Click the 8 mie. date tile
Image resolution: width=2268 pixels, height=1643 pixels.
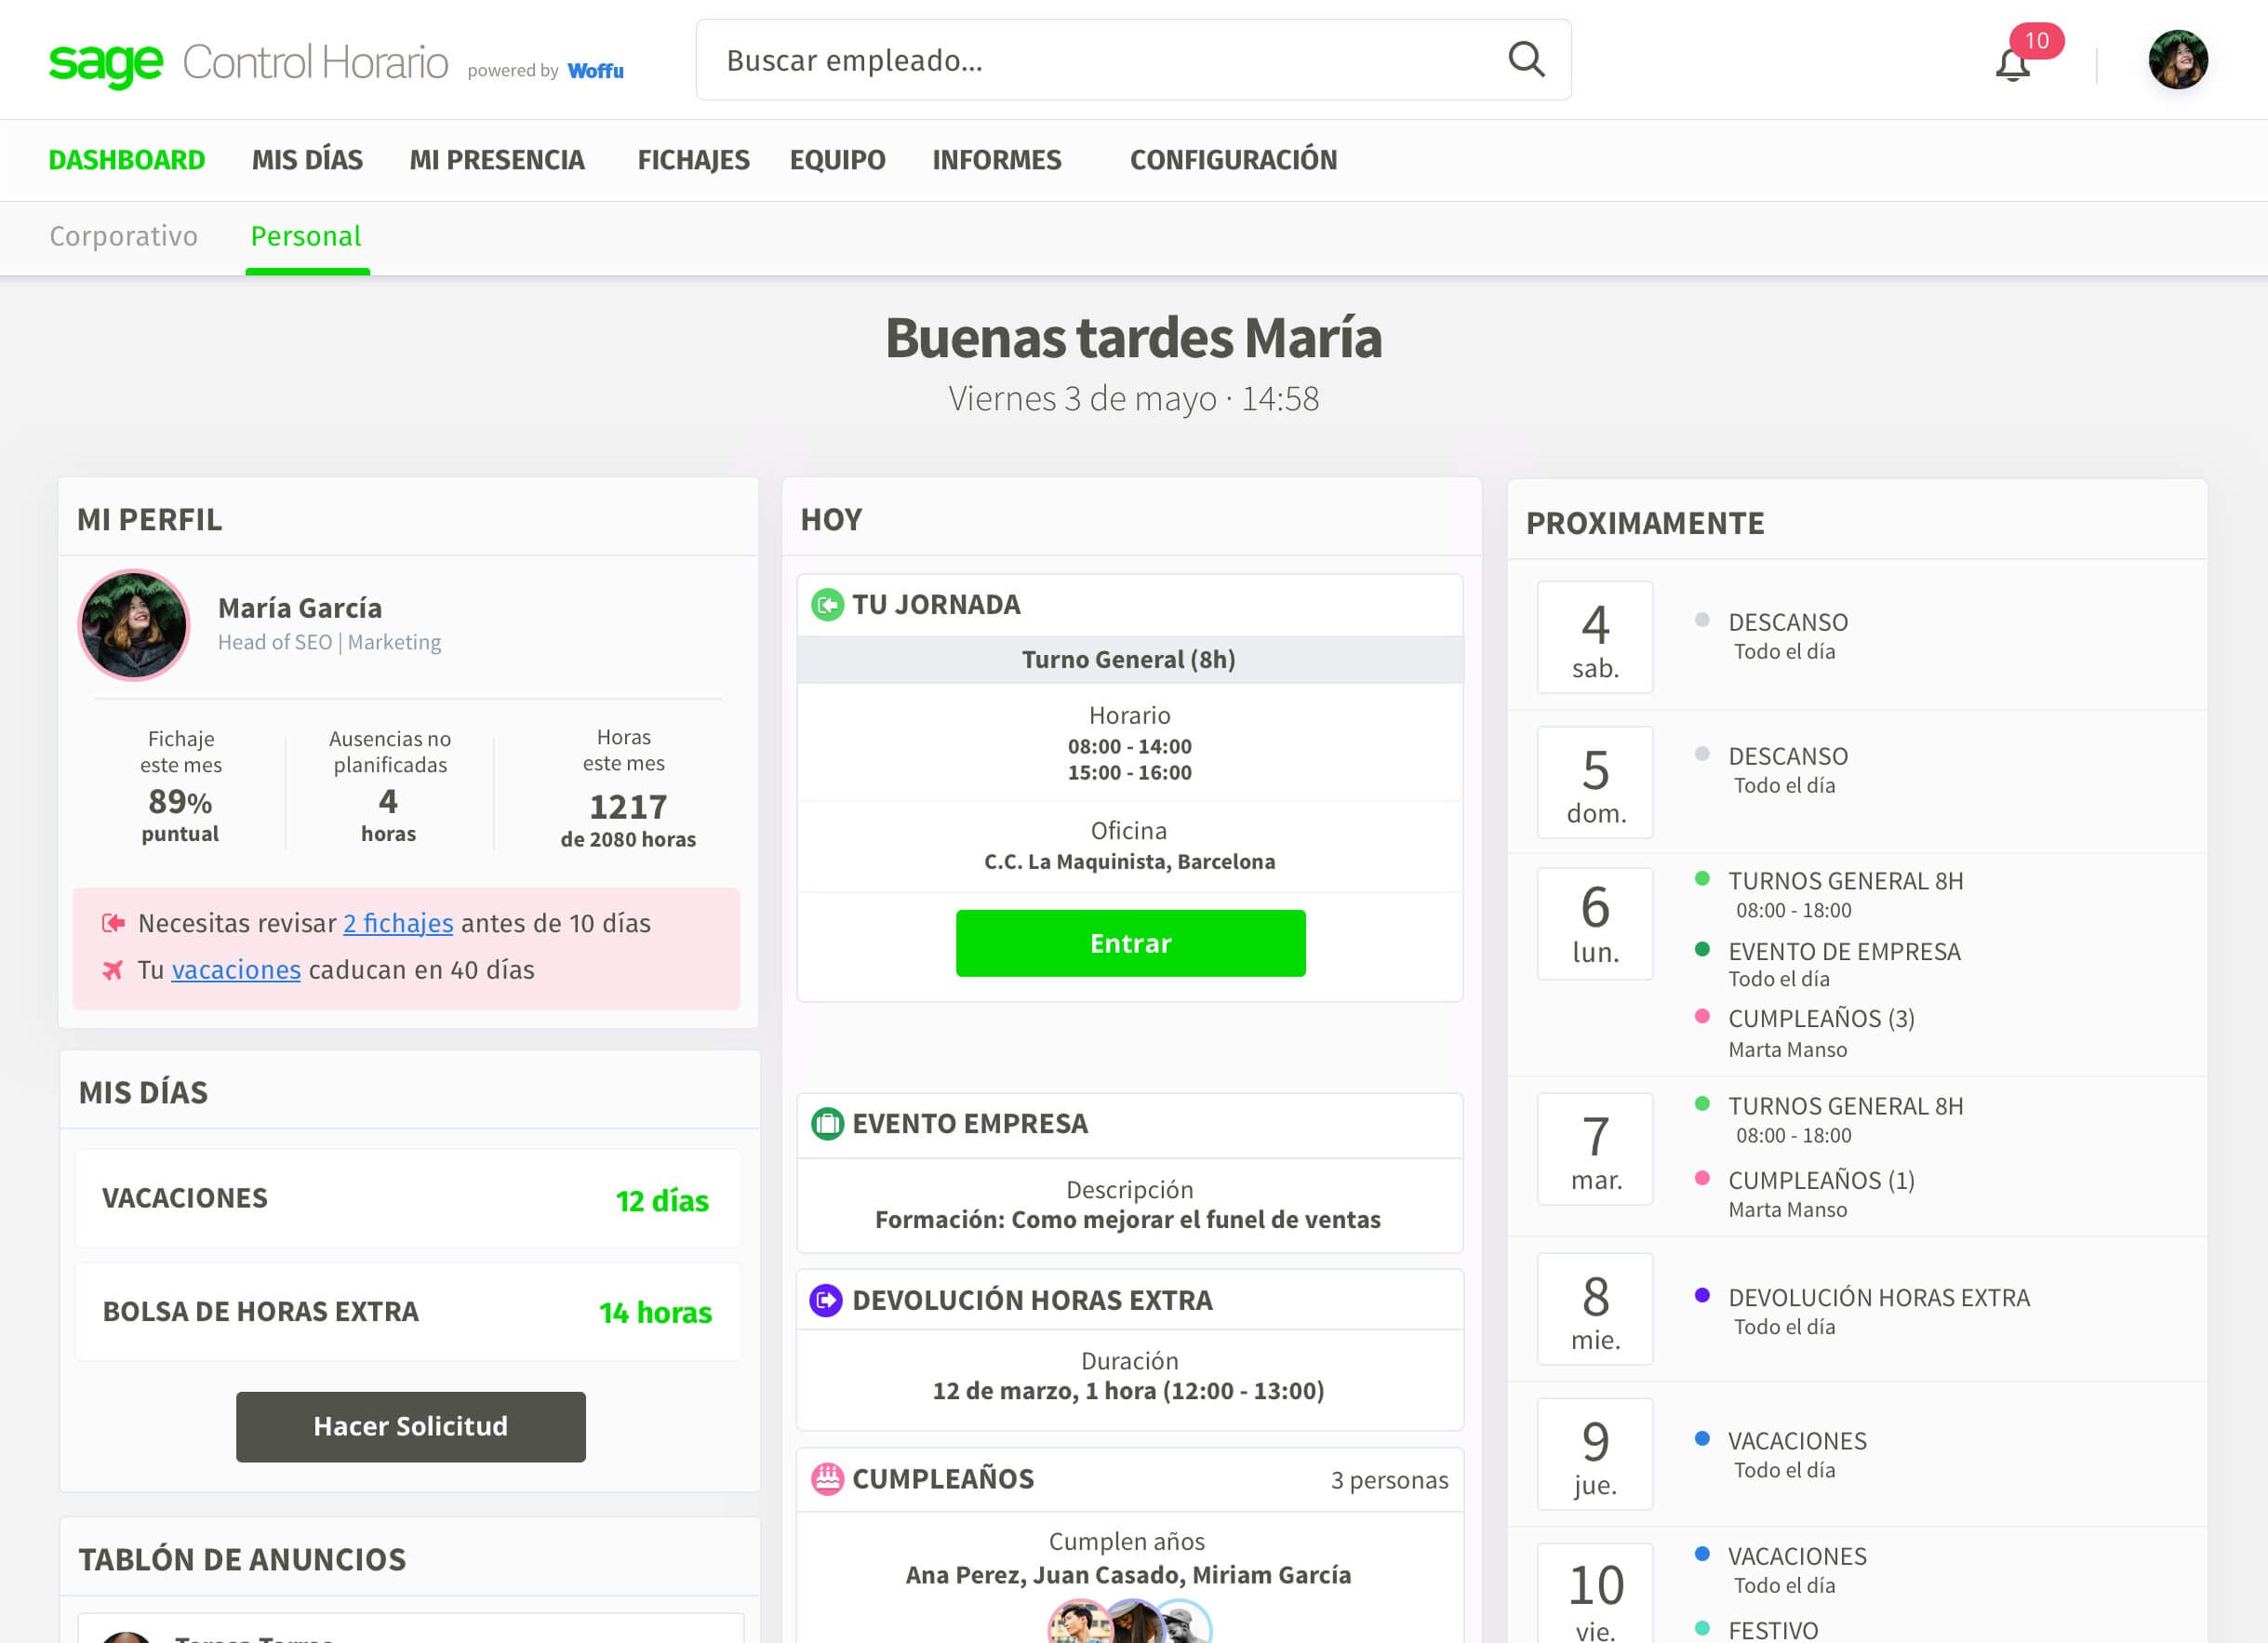tap(1595, 1309)
